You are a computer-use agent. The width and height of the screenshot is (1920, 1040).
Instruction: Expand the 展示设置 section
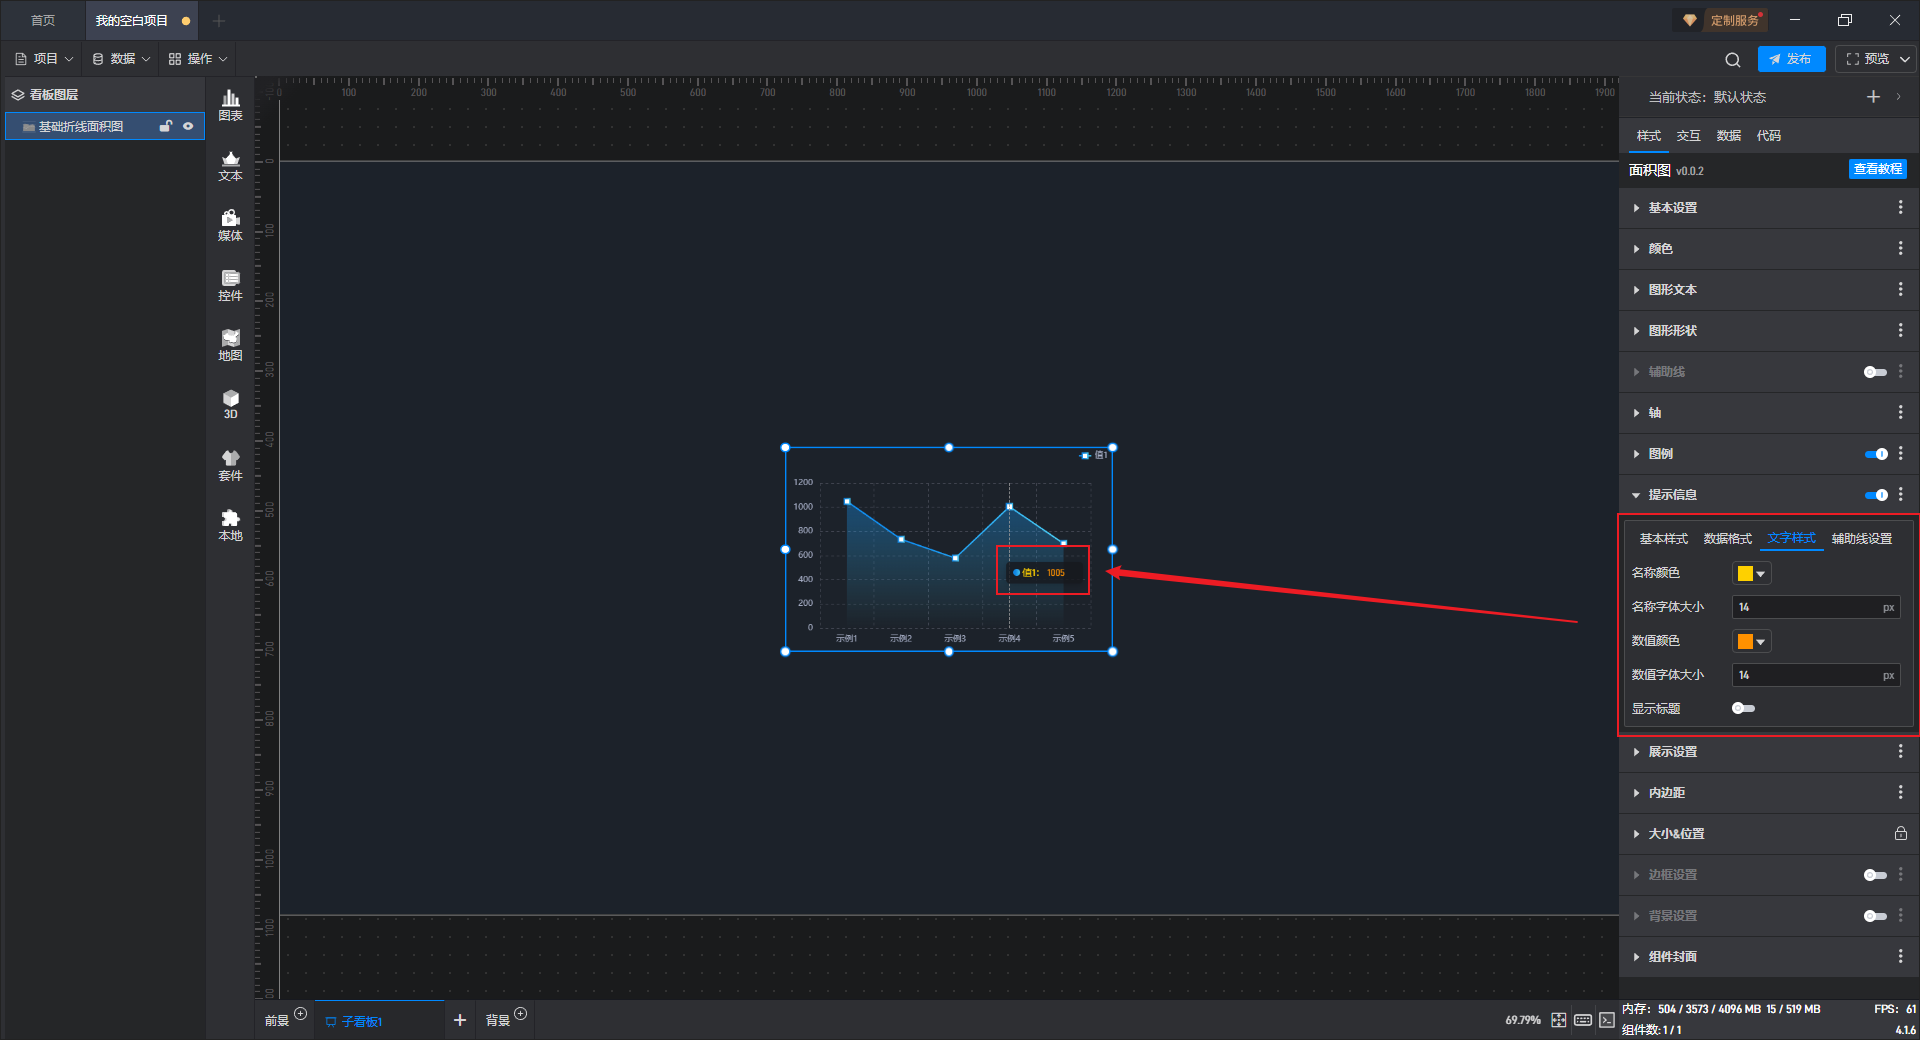[1636, 752]
